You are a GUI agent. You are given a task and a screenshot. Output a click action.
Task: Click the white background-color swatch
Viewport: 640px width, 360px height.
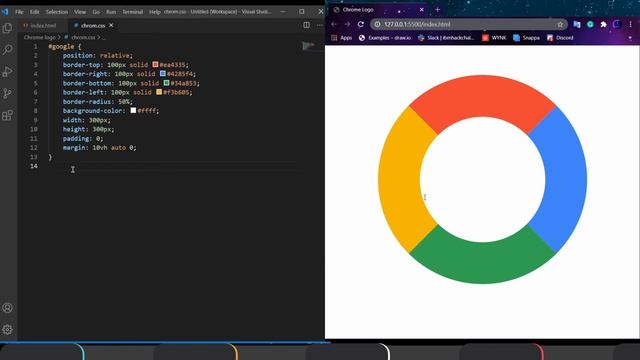coord(133,110)
